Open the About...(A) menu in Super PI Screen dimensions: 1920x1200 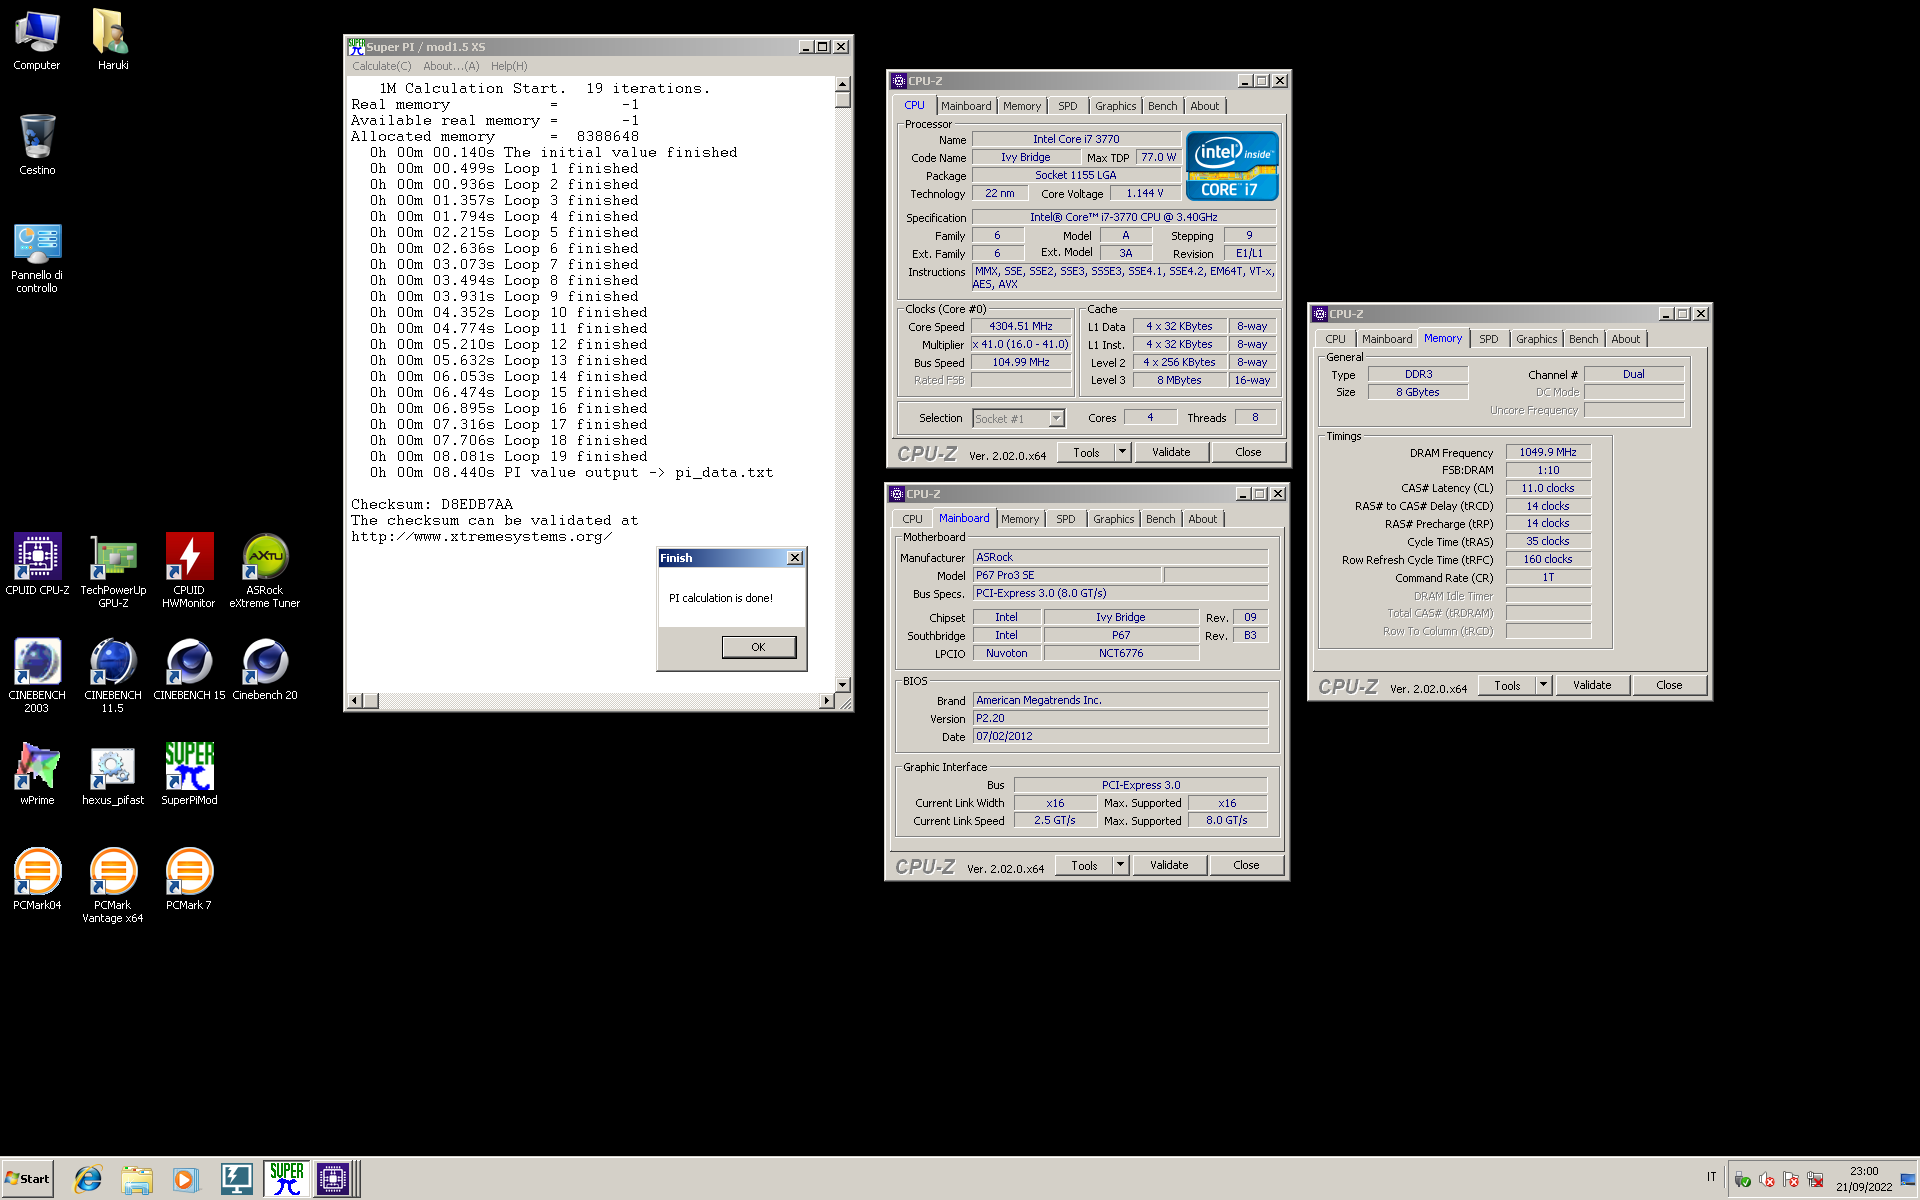[x=451, y=66]
